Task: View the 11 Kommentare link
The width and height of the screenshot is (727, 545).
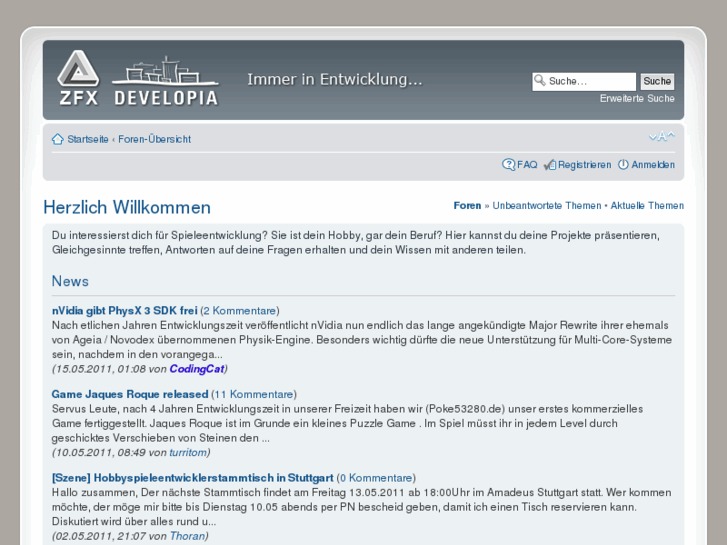Action: tap(254, 394)
